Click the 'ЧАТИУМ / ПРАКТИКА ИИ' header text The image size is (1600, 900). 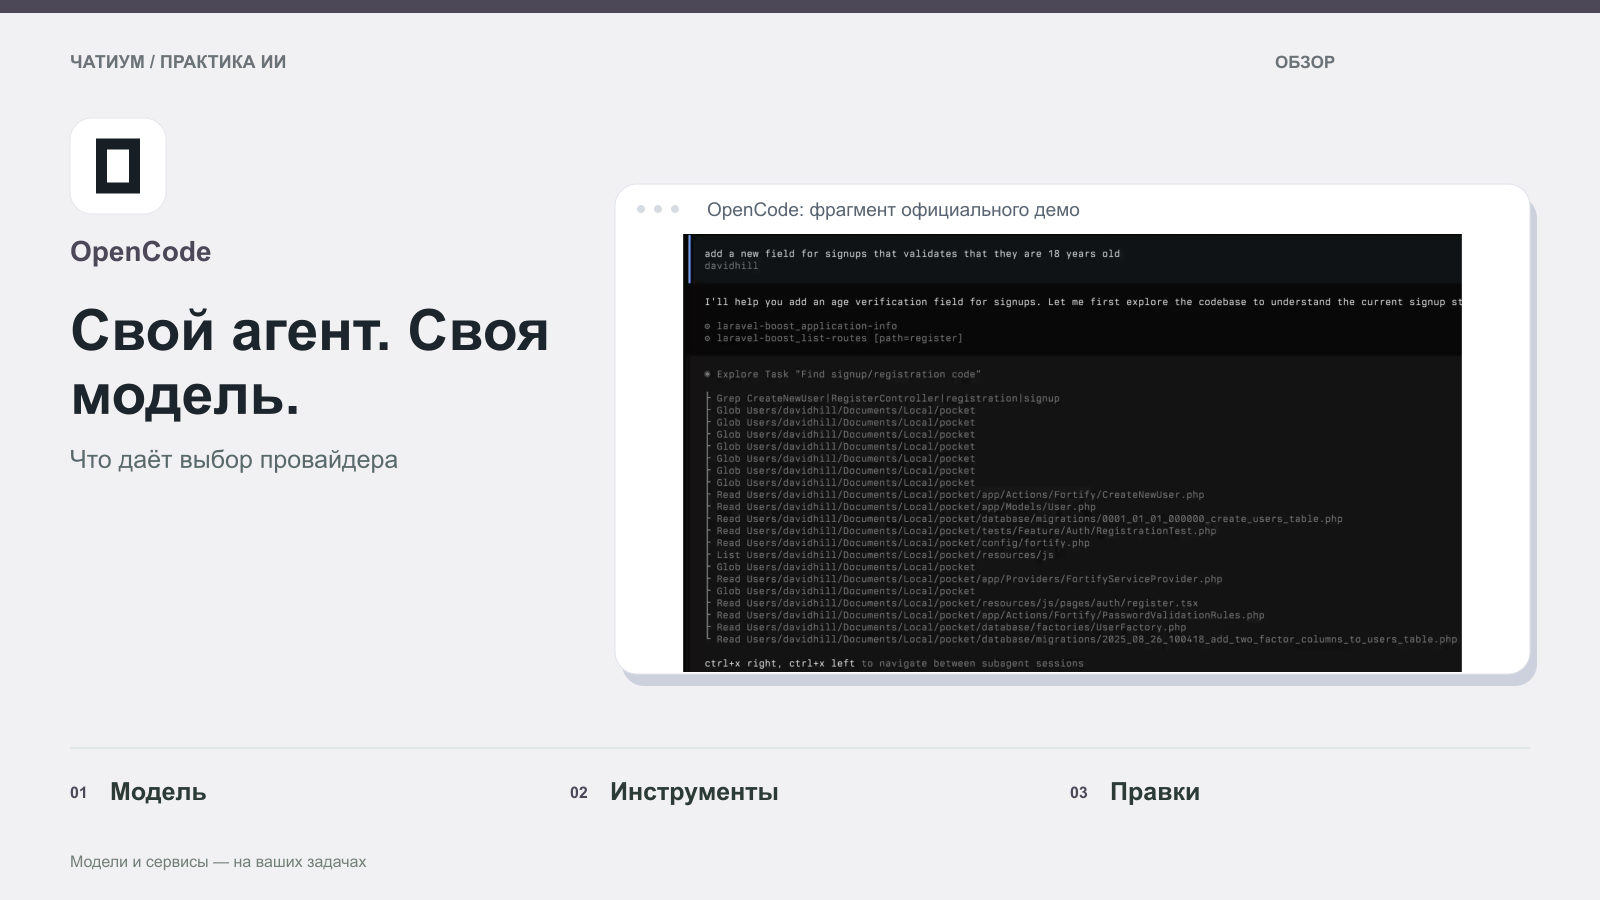coord(178,62)
